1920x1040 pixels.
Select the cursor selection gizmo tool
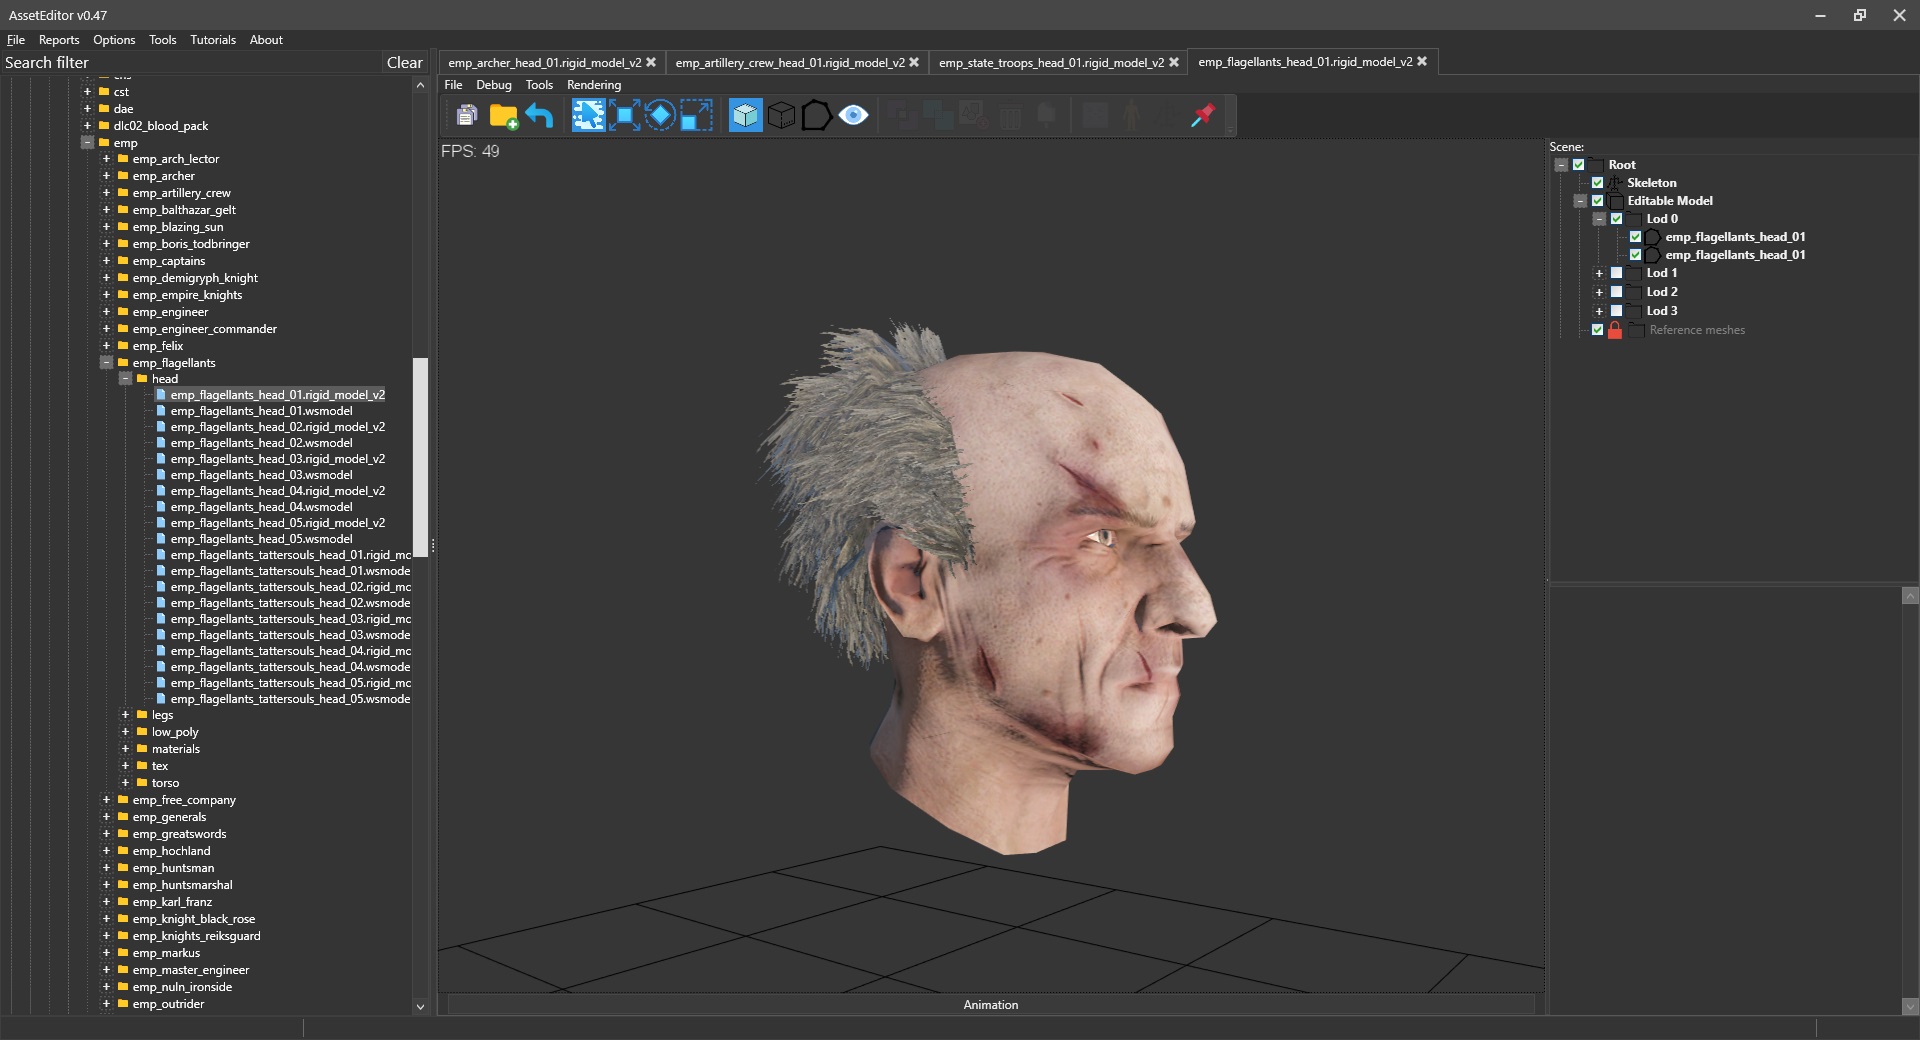pyautogui.click(x=588, y=116)
